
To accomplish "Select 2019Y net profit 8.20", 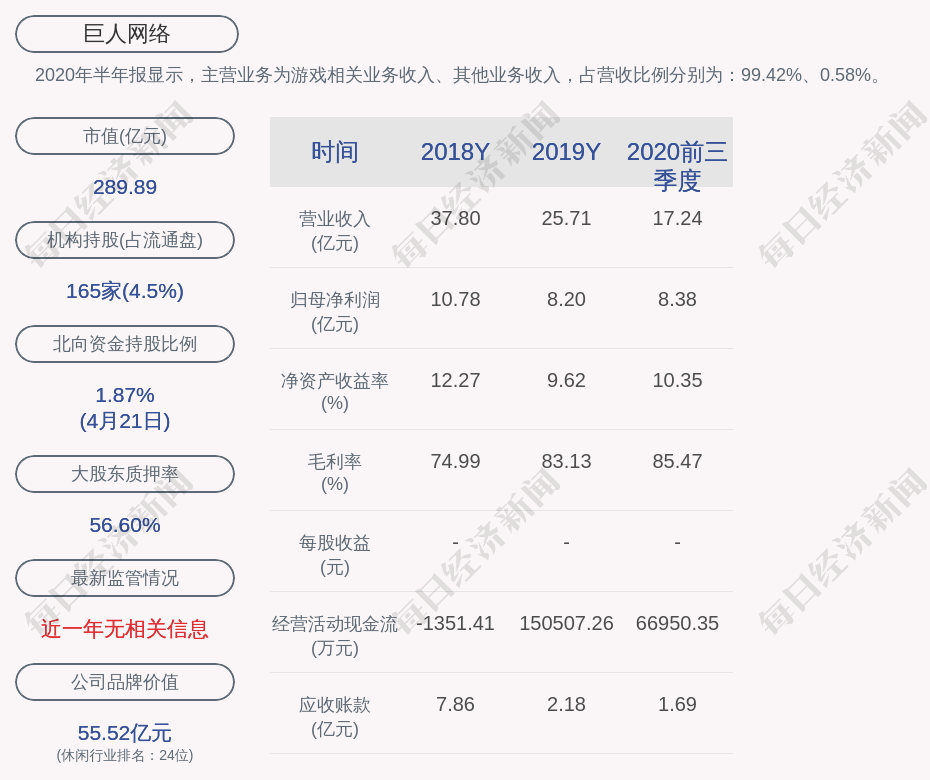I will (x=566, y=300).
